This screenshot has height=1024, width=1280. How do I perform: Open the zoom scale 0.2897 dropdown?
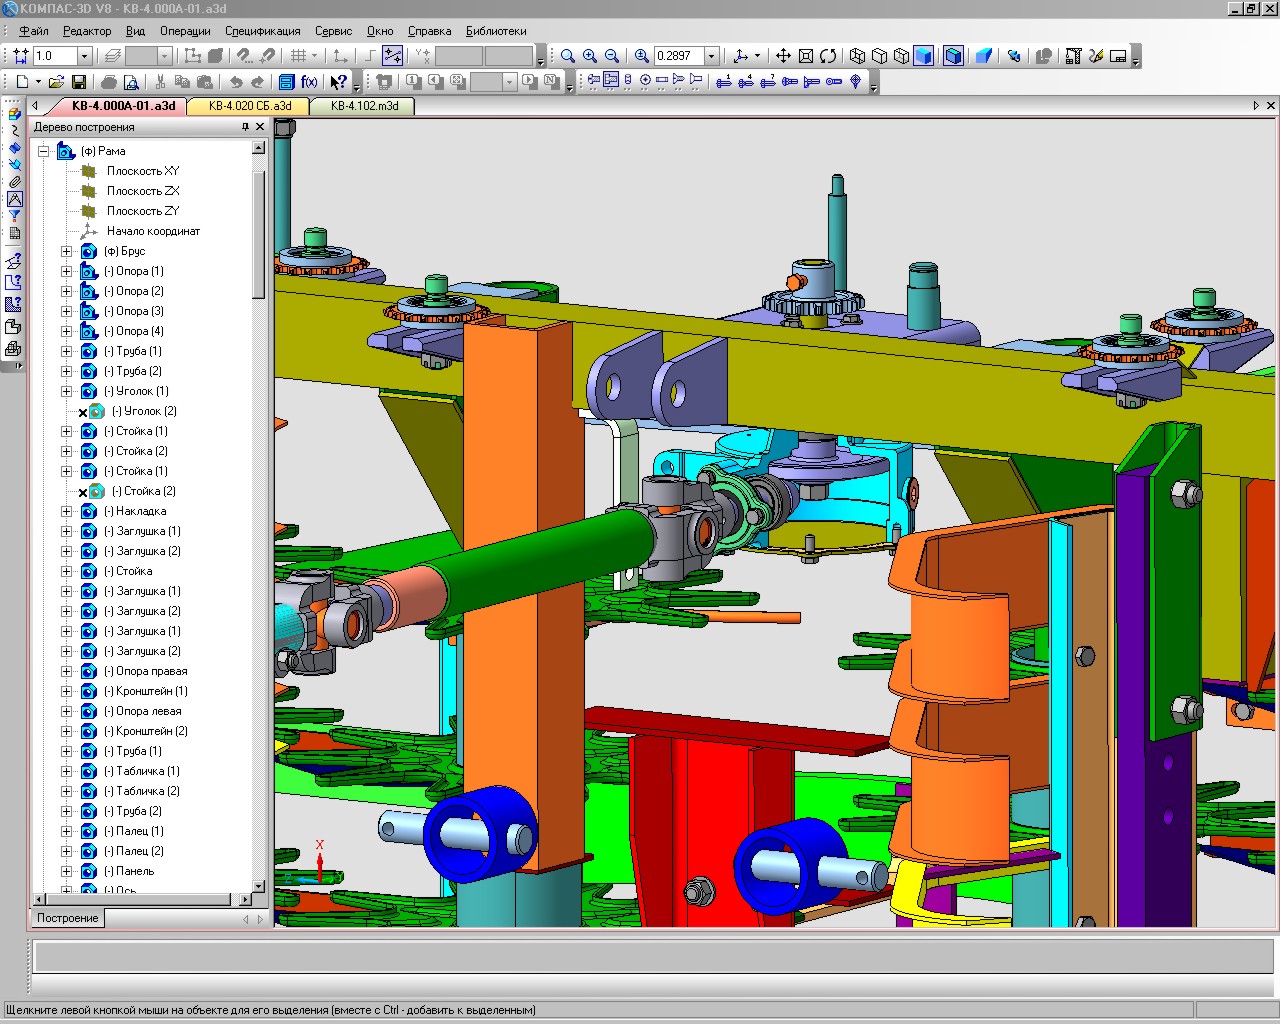tap(712, 56)
